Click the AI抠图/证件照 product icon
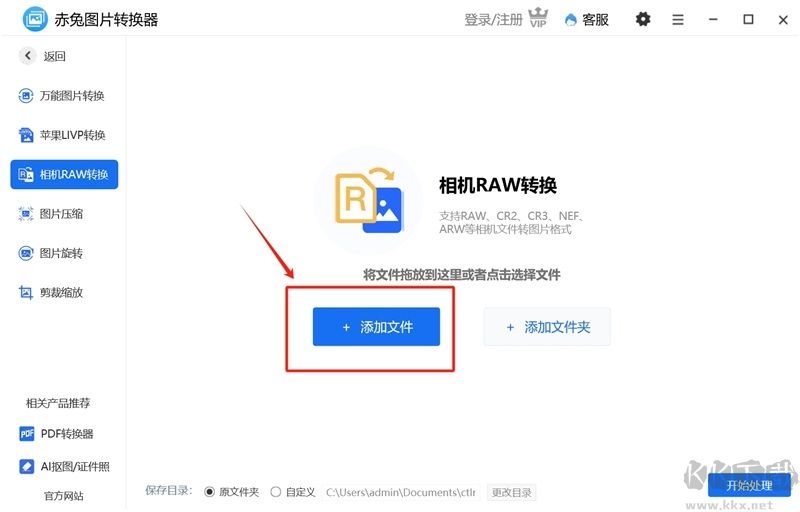 tap(27, 466)
